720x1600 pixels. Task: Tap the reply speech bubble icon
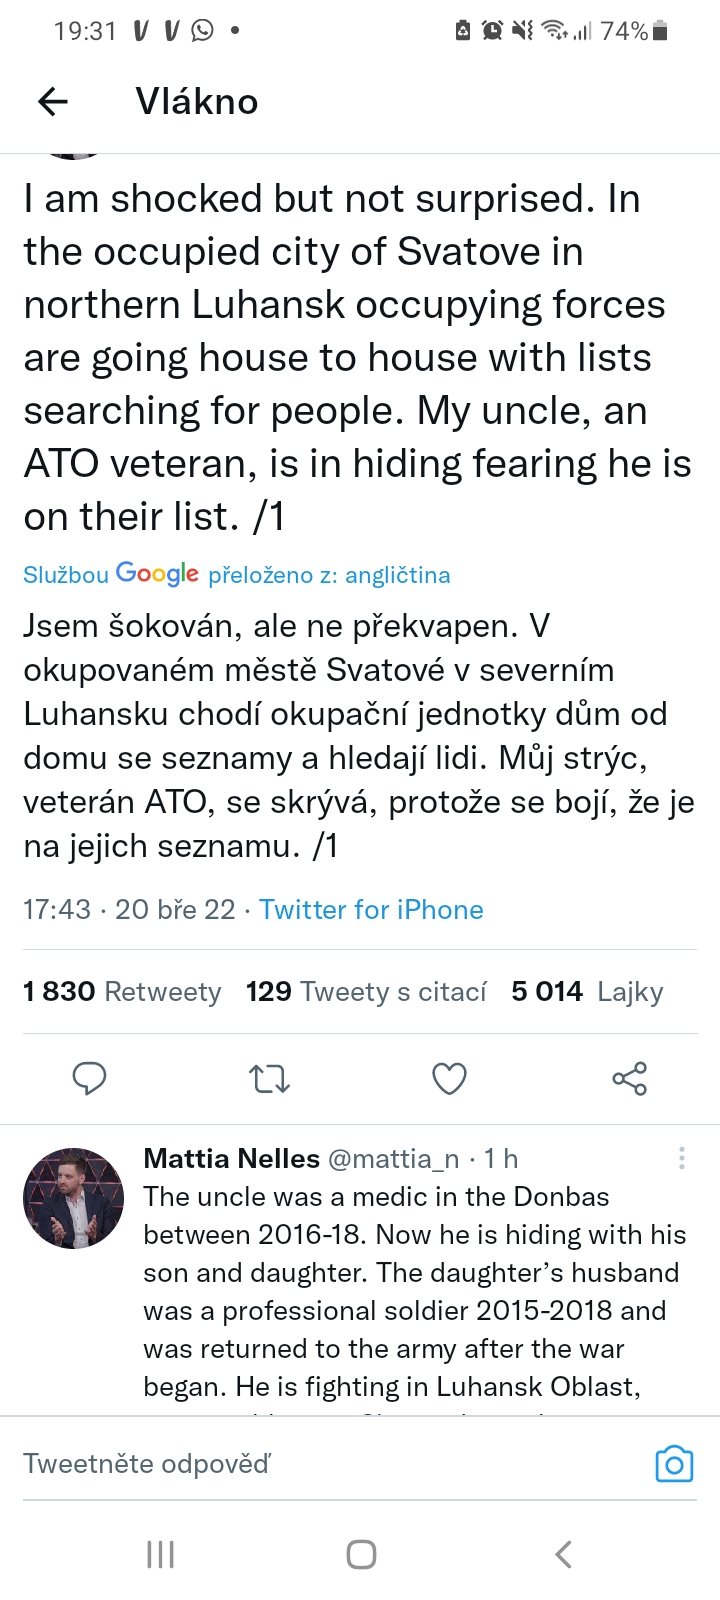tap(90, 1079)
